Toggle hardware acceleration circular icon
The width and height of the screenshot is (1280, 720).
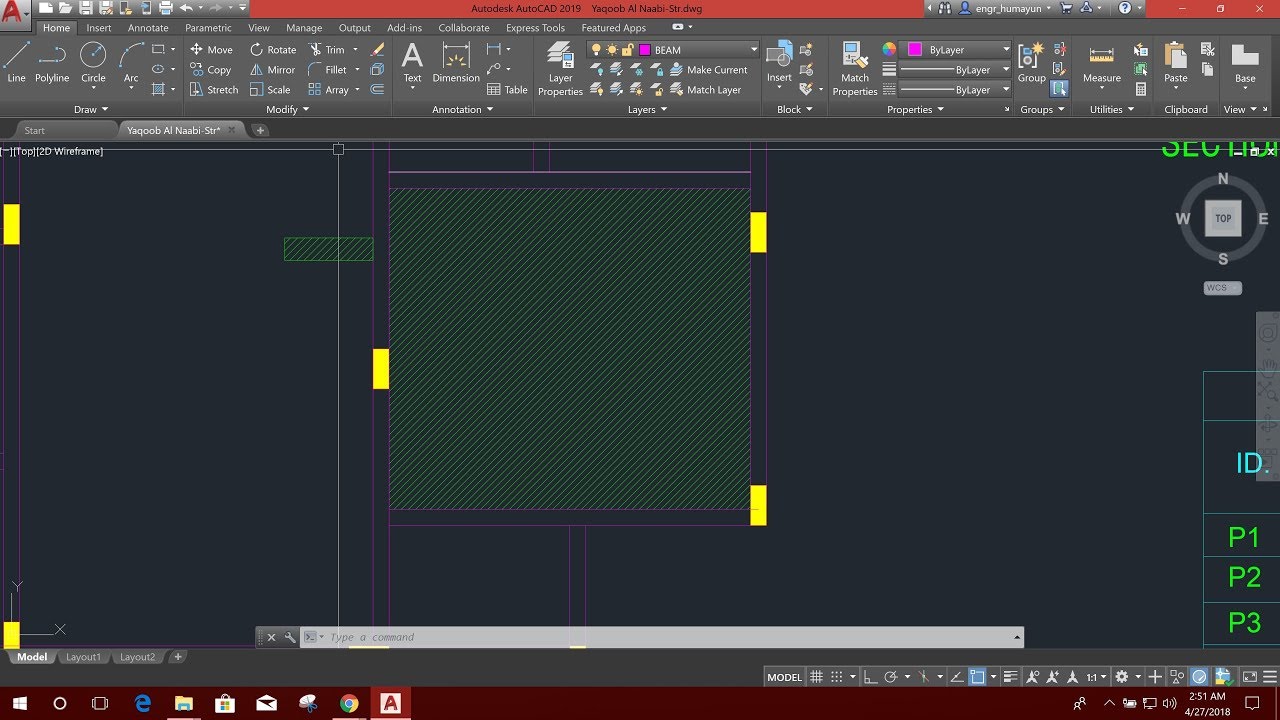1199,677
